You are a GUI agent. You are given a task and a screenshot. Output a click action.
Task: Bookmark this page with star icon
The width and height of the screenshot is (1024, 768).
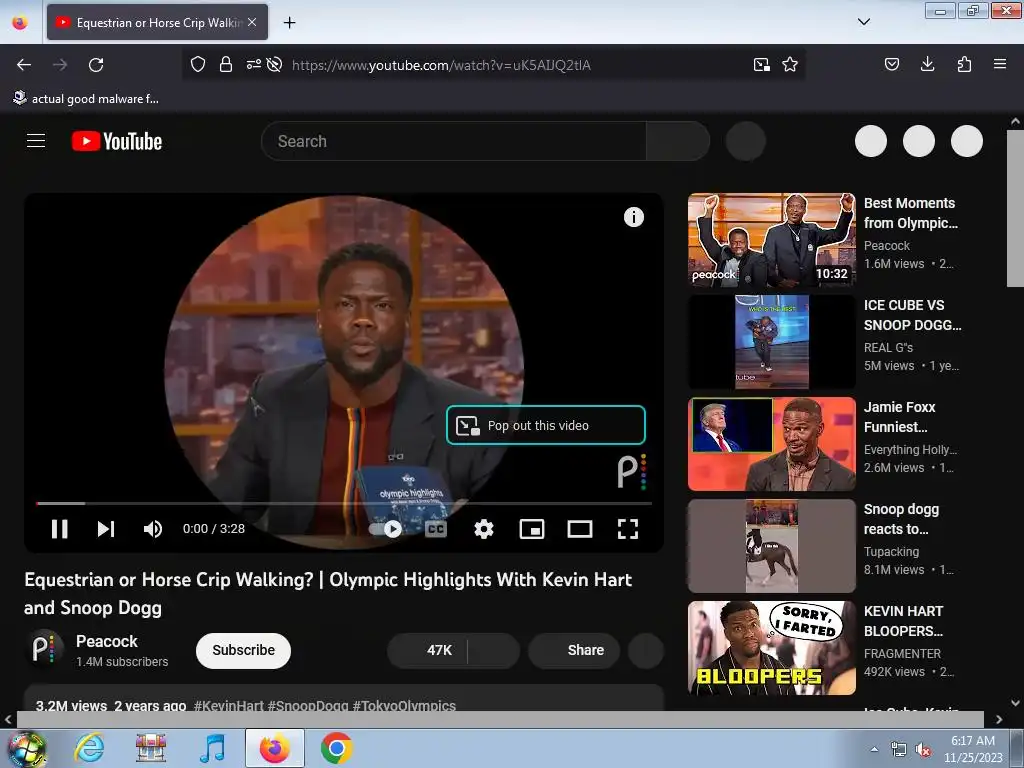point(790,64)
